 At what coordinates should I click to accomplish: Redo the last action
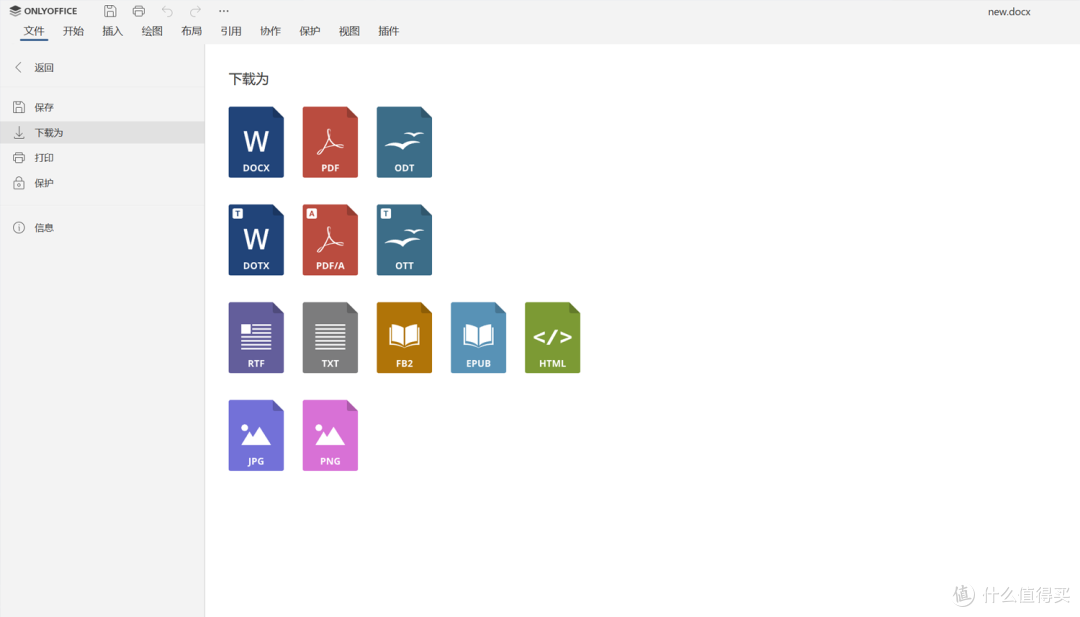196,11
